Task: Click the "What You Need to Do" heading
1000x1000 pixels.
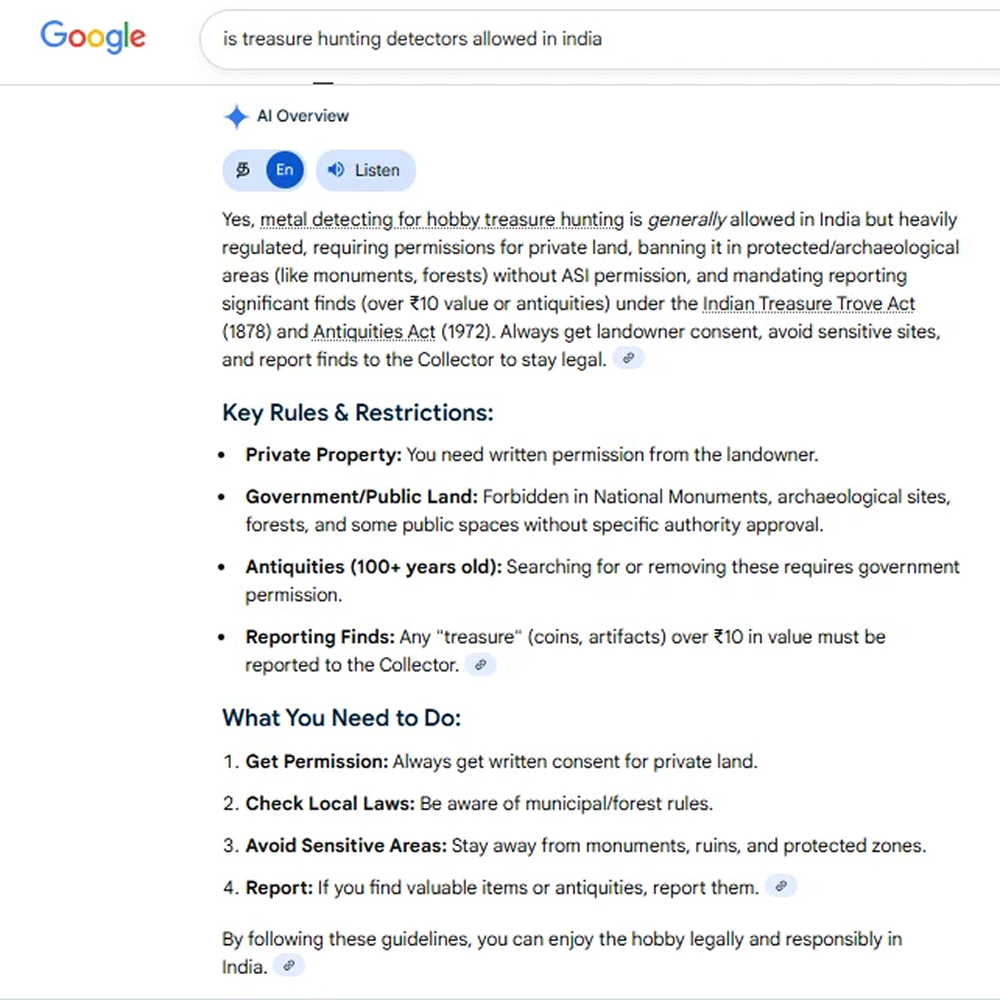Action: pos(341,718)
